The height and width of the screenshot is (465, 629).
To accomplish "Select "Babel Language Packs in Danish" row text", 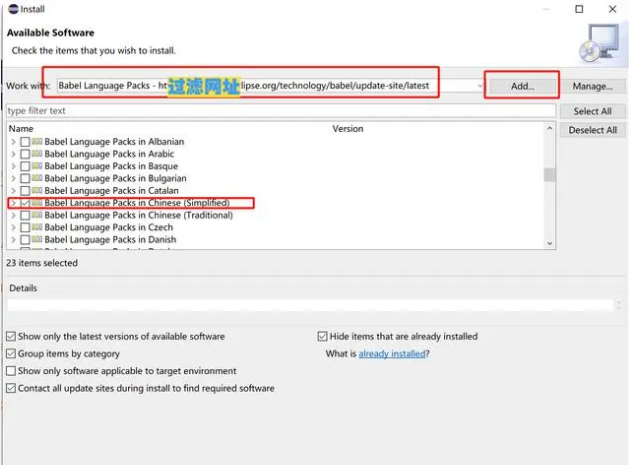I will pos(110,240).
